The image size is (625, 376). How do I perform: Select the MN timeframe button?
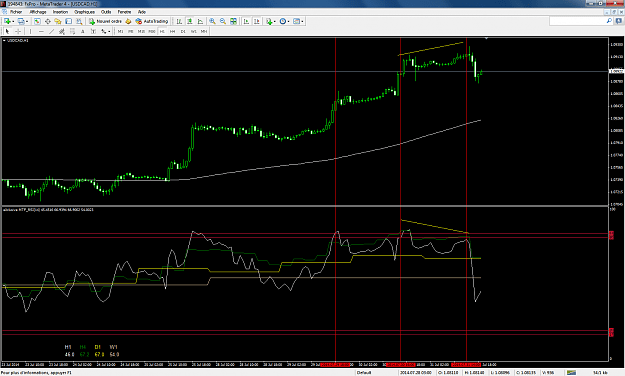(x=204, y=31)
